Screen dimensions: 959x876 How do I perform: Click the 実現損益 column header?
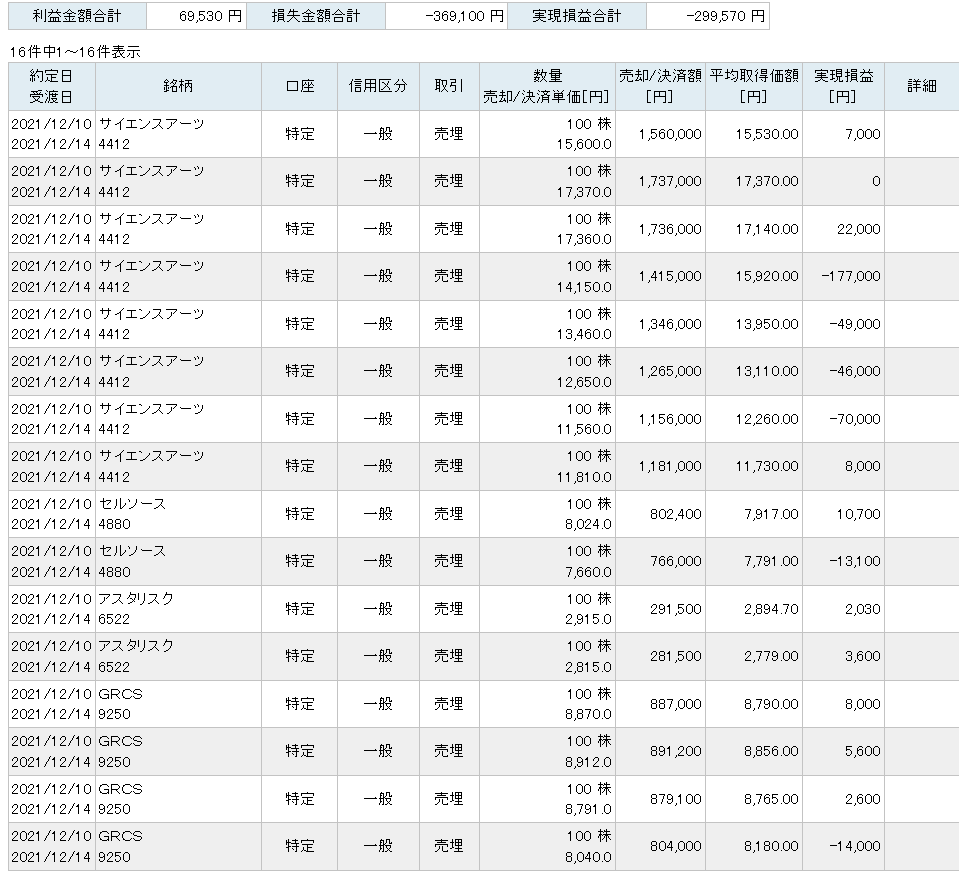pos(843,86)
